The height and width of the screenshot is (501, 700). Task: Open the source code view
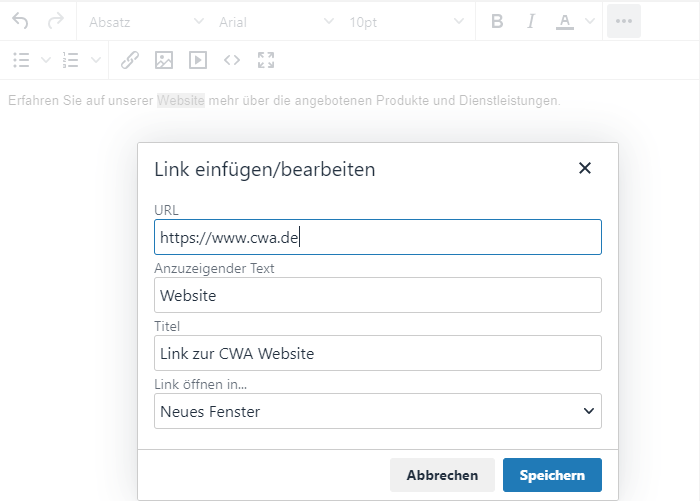pos(232,60)
